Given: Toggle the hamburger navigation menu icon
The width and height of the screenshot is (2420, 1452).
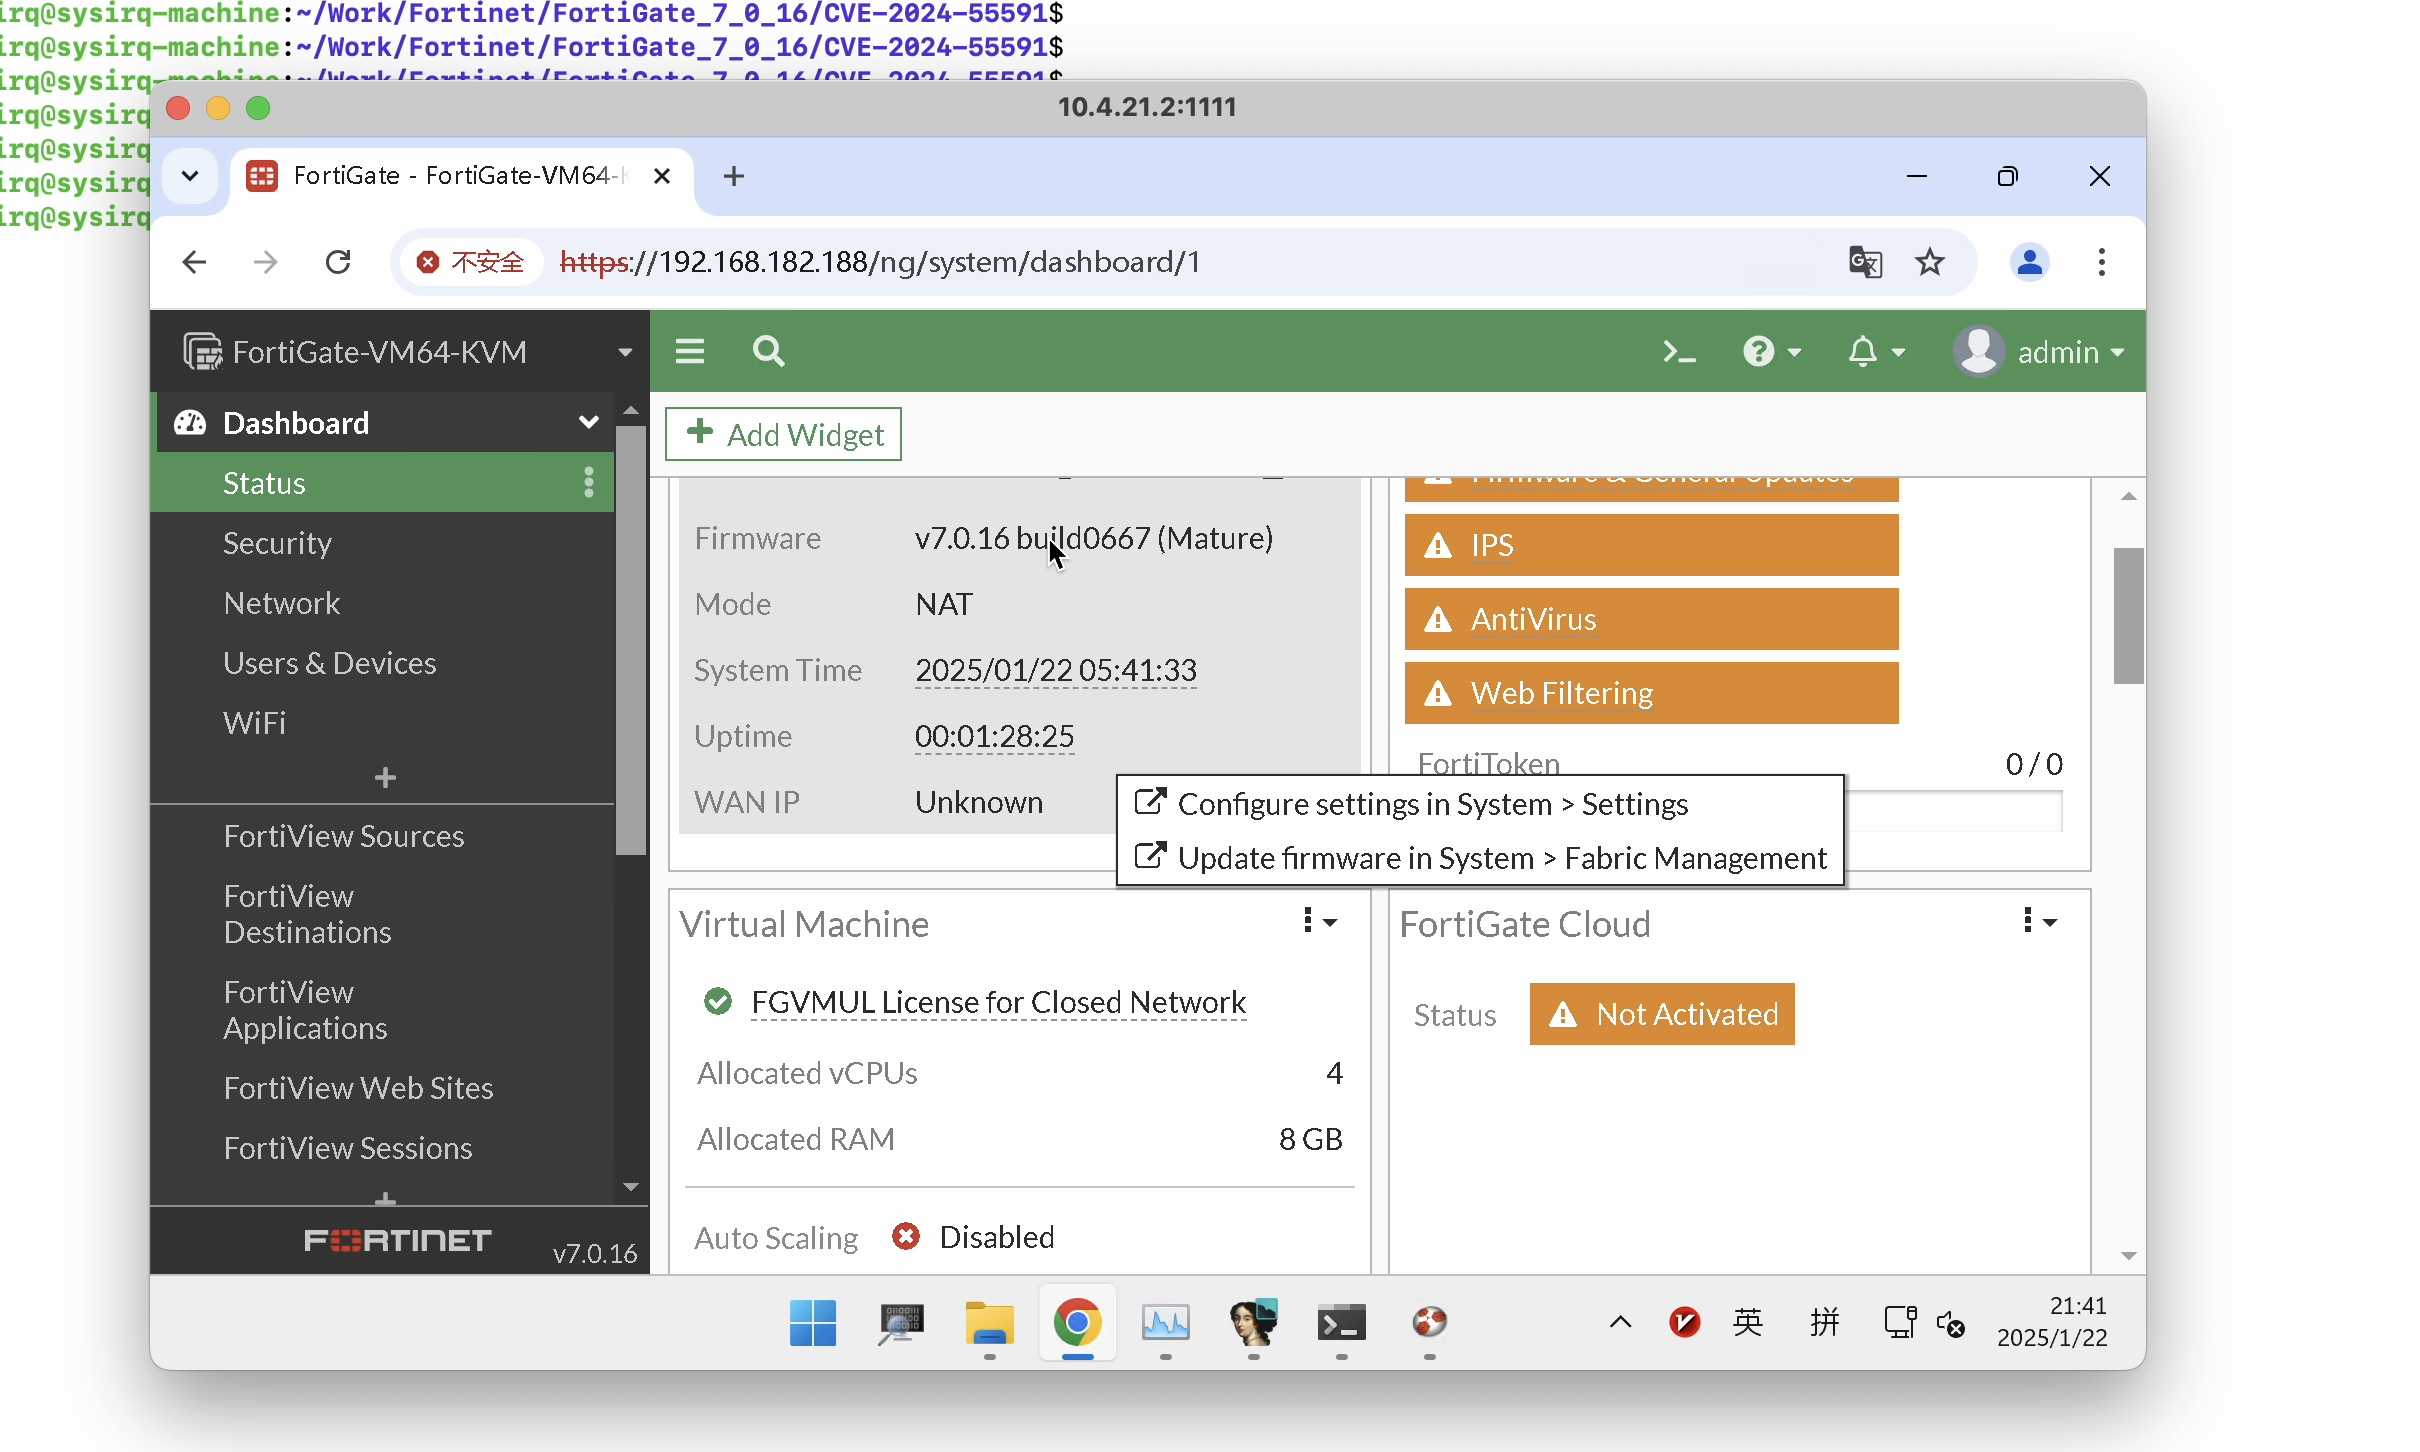Looking at the screenshot, I should click(690, 352).
